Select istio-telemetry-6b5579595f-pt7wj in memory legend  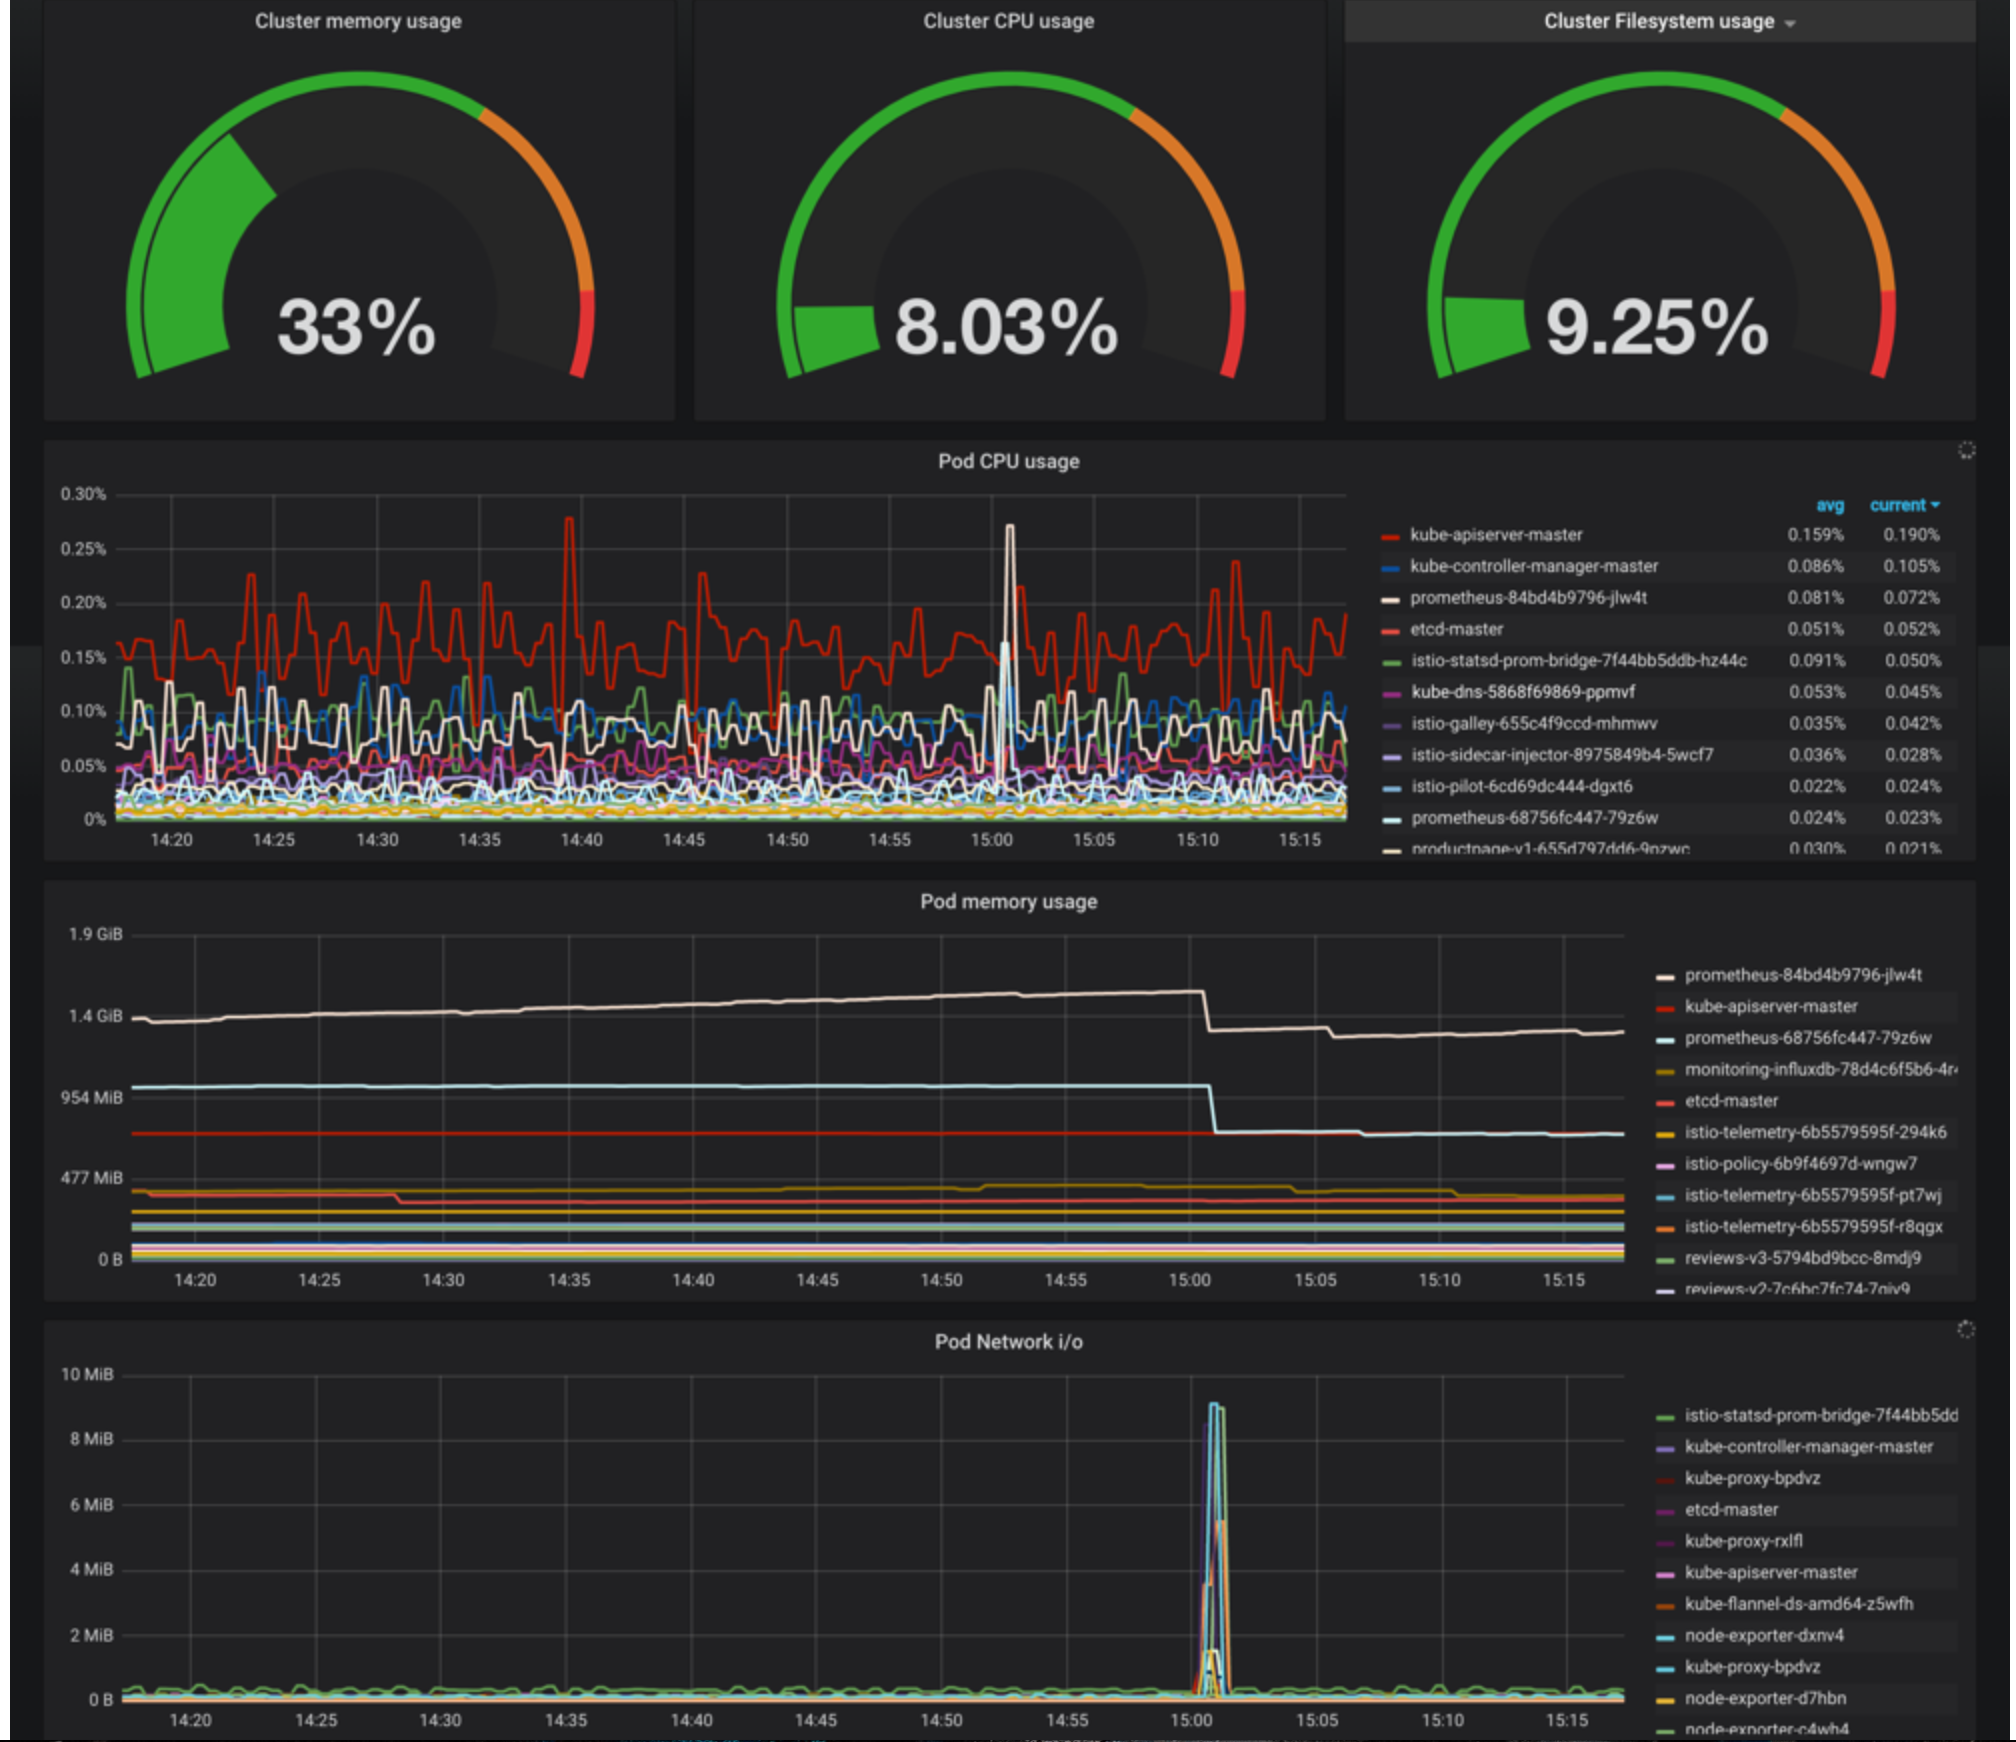pyautogui.click(x=1813, y=1195)
